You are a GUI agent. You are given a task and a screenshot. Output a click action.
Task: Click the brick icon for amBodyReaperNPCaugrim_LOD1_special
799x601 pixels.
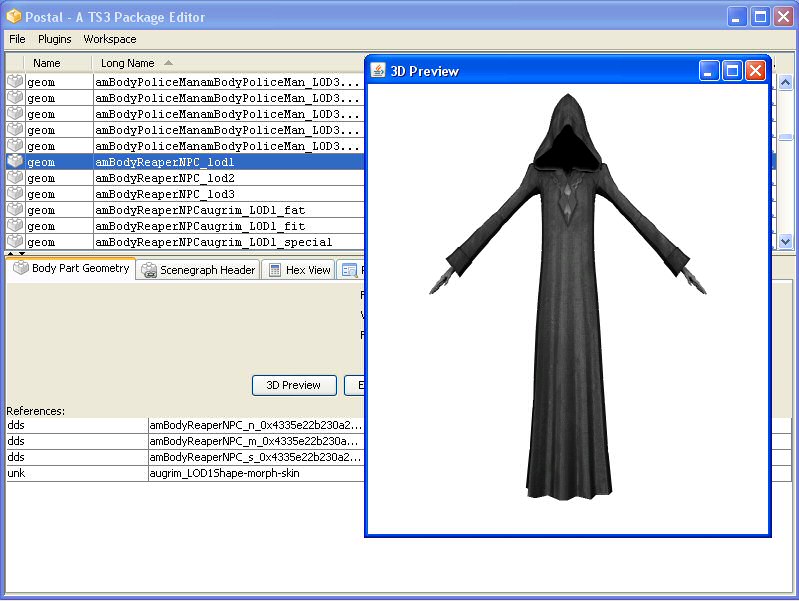(15, 241)
